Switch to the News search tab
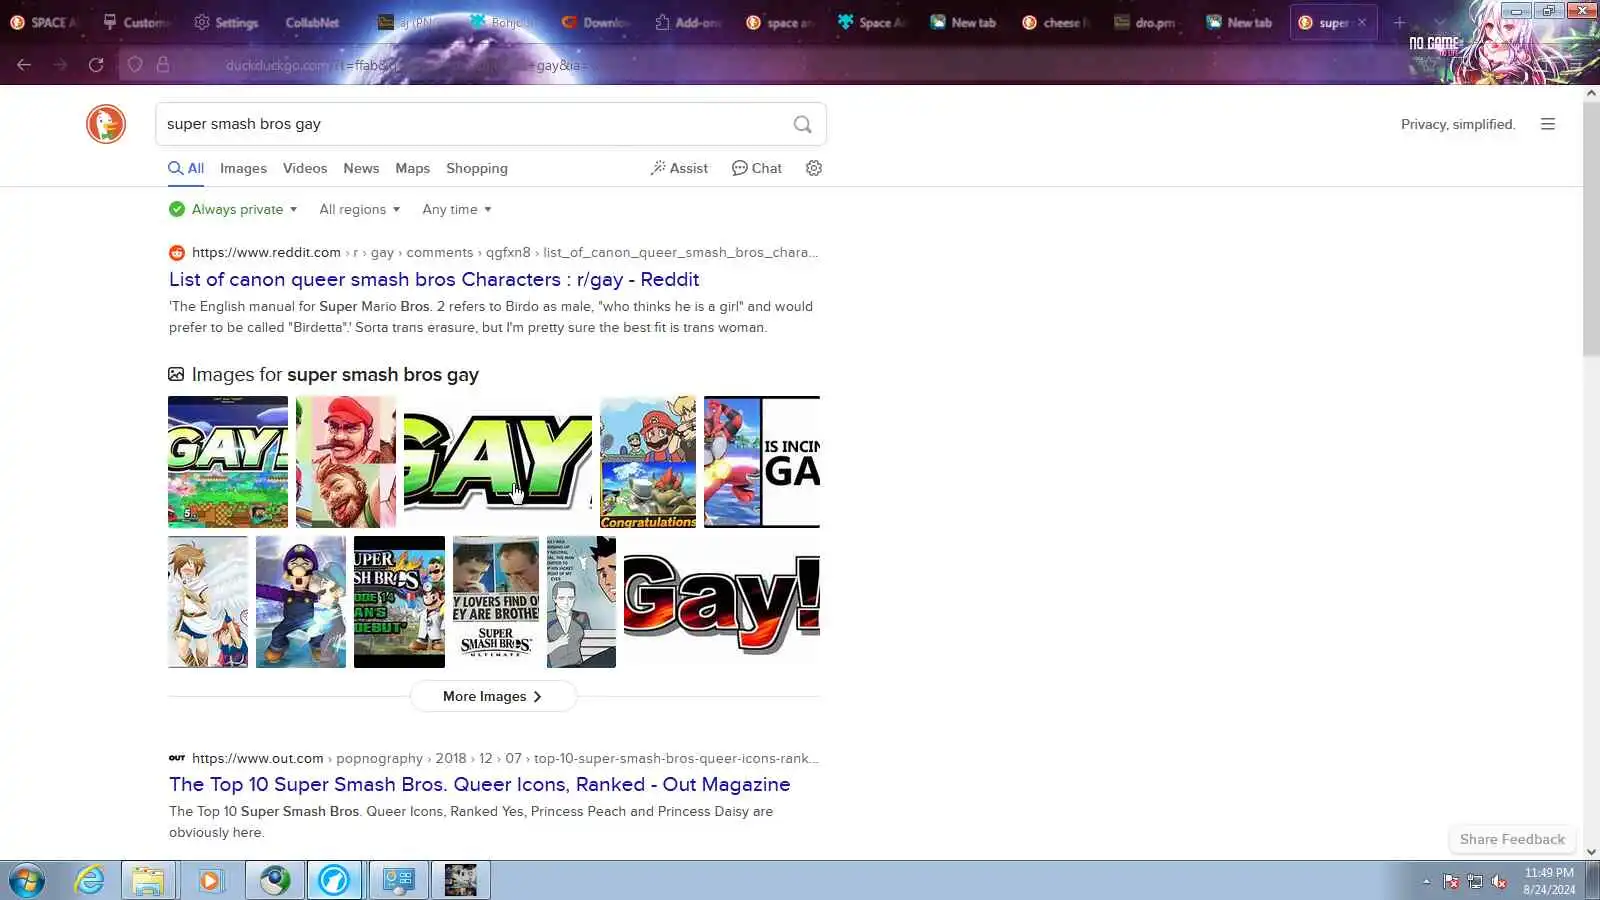 pos(361,168)
